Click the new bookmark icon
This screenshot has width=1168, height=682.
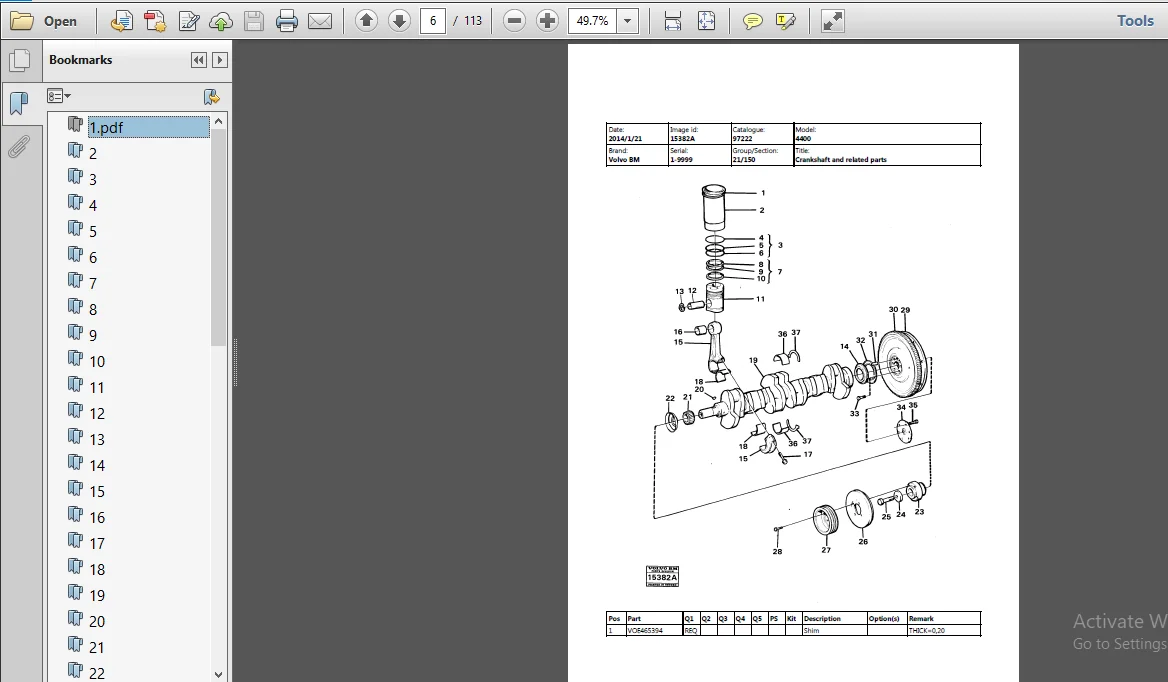coord(212,97)
